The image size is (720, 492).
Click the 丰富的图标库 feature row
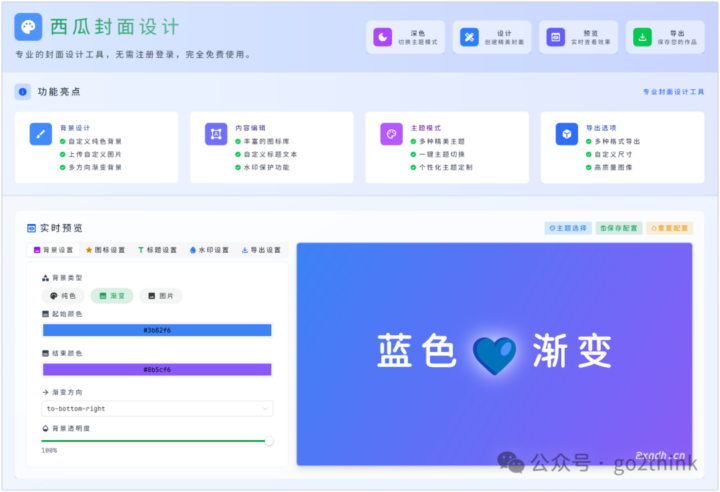coord(262,141)
